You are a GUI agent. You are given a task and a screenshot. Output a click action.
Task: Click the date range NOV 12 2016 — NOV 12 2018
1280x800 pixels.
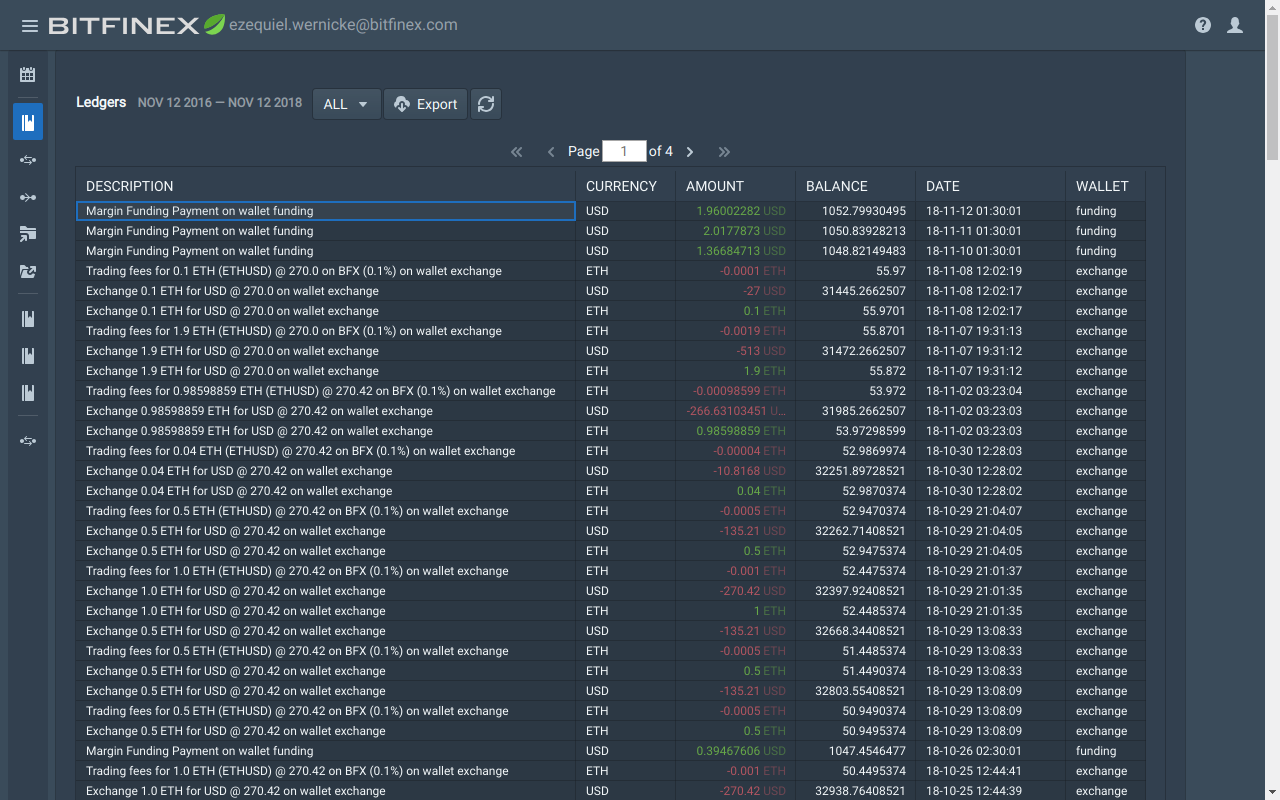point(219,102)
